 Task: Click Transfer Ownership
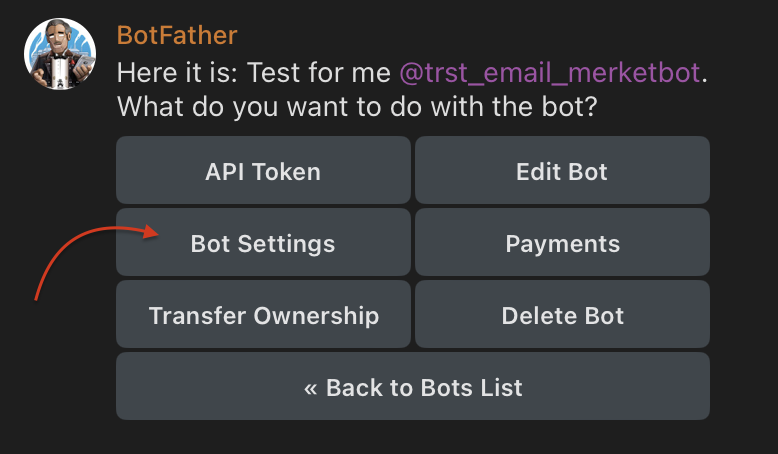pos(263,316)
